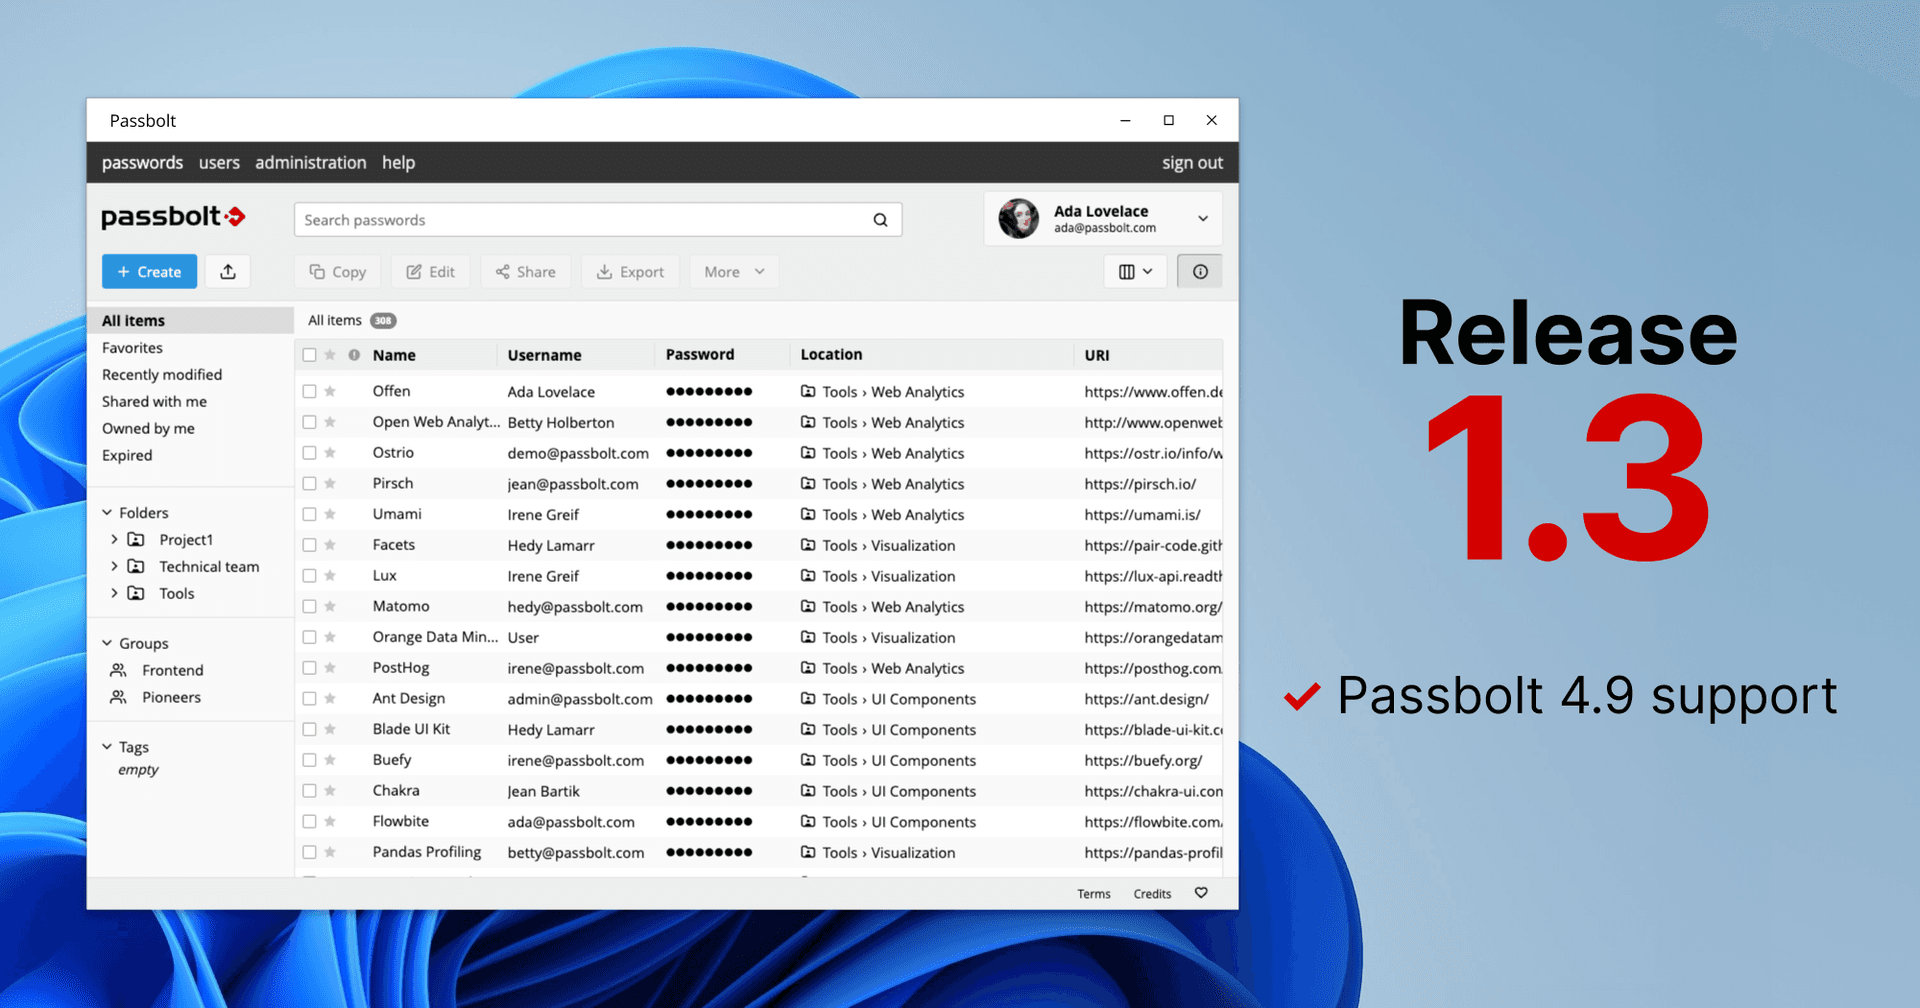Star the Offen row as favorite

pos(330,391)
